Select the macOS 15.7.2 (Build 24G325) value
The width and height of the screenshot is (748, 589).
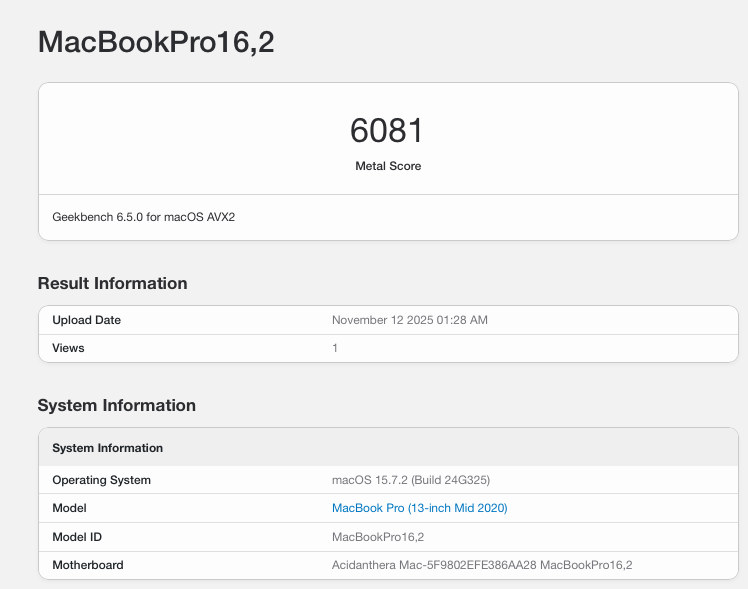tap(411, 480)
